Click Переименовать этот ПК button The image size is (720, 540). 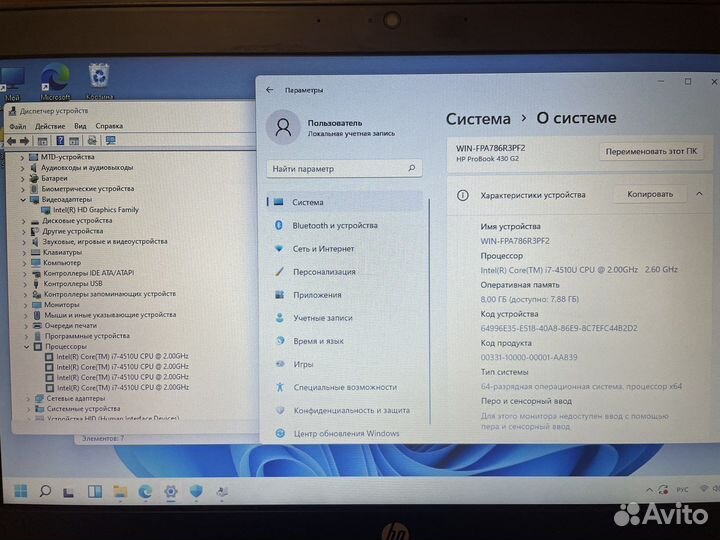click(651, 152)
